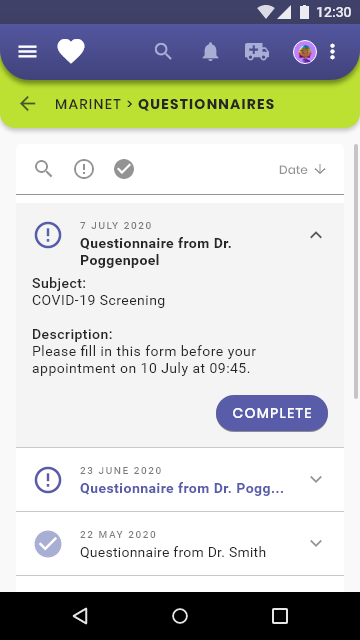The image size is (360, 640).
Task: Tap the white heart logo icon
Action: pos(71,51)
